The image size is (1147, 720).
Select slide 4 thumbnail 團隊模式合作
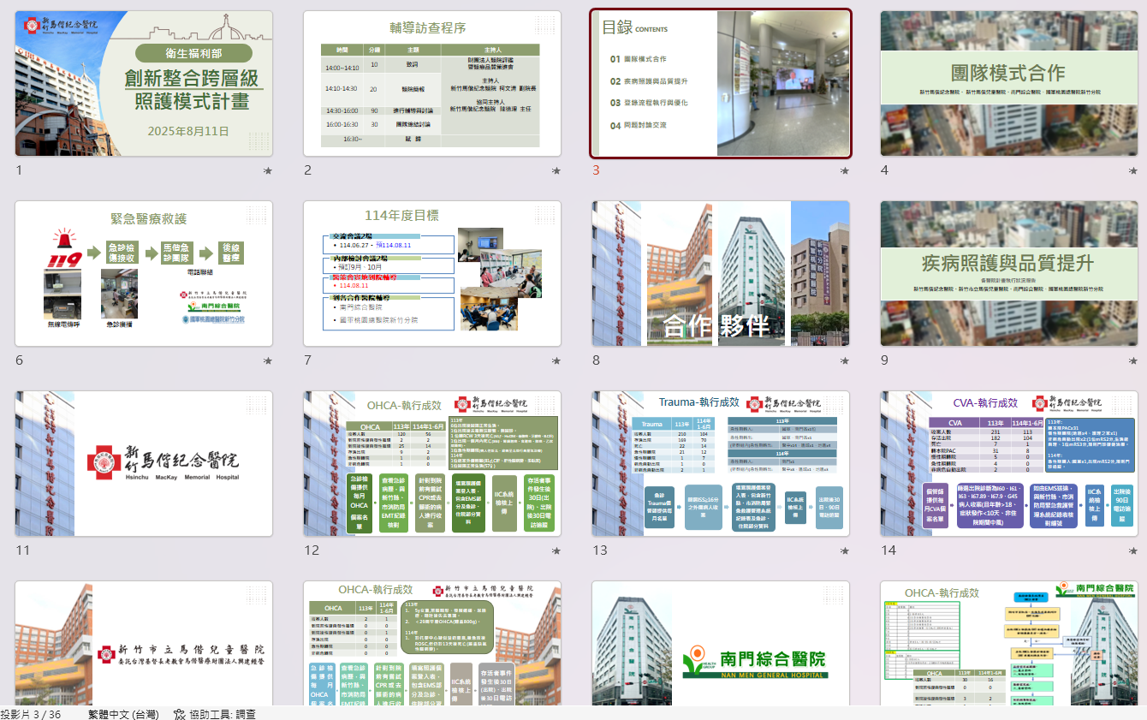pyautogui.click(x=1009, y=83)
